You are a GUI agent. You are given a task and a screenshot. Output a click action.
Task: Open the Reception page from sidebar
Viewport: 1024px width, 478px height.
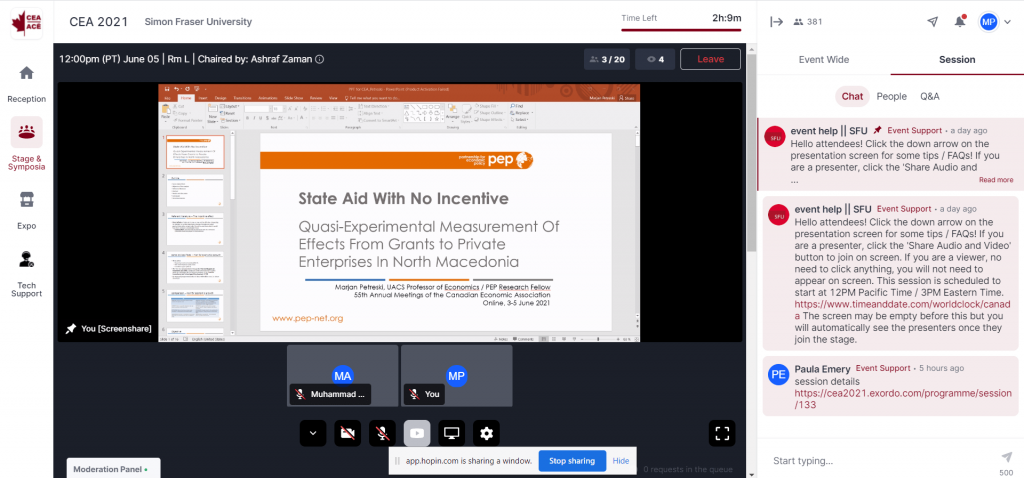[x=26, y=82]
